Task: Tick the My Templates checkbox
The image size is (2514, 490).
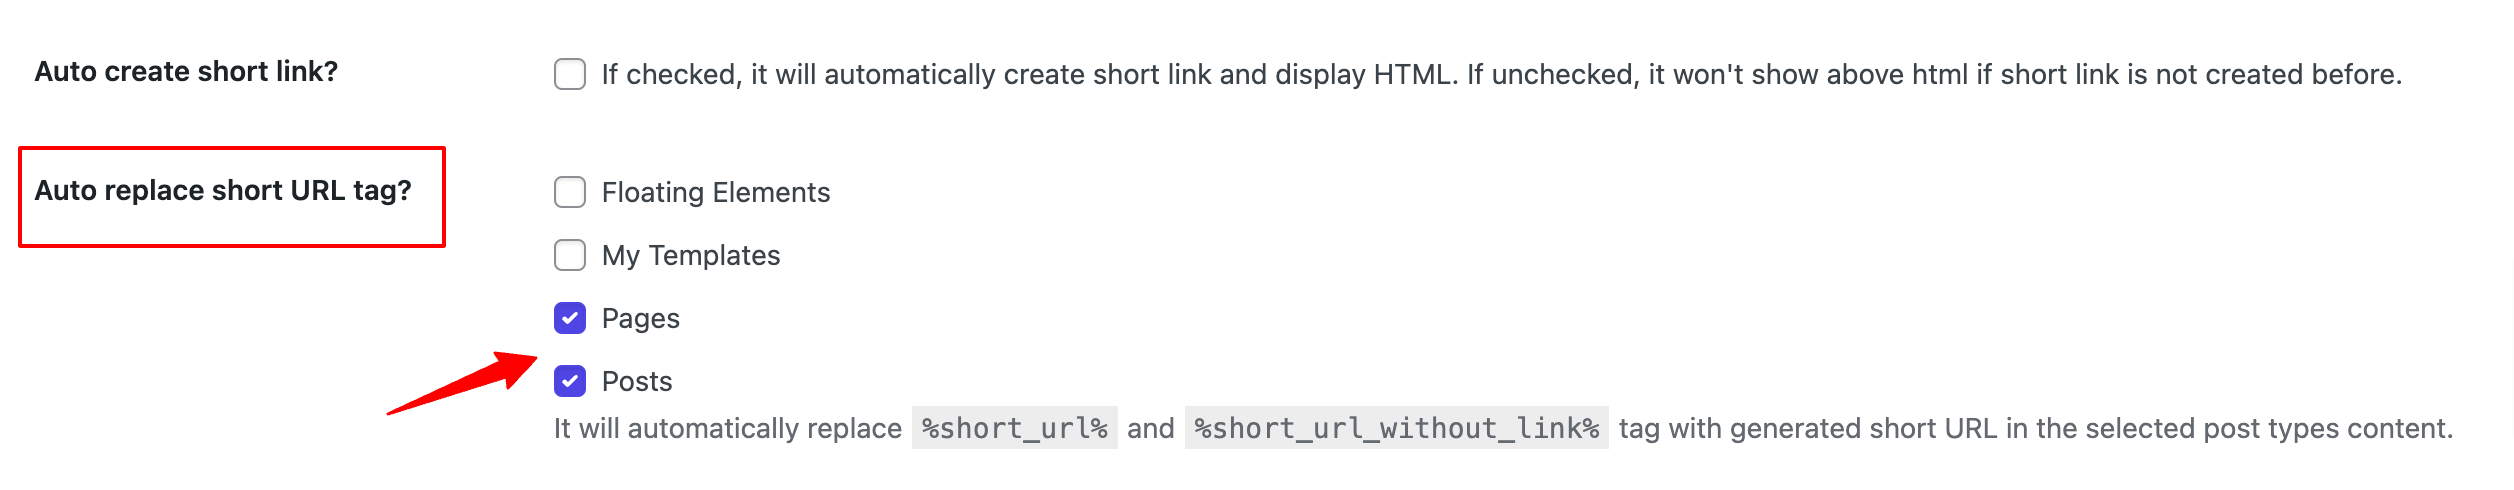Action: [x=570, y=255]
